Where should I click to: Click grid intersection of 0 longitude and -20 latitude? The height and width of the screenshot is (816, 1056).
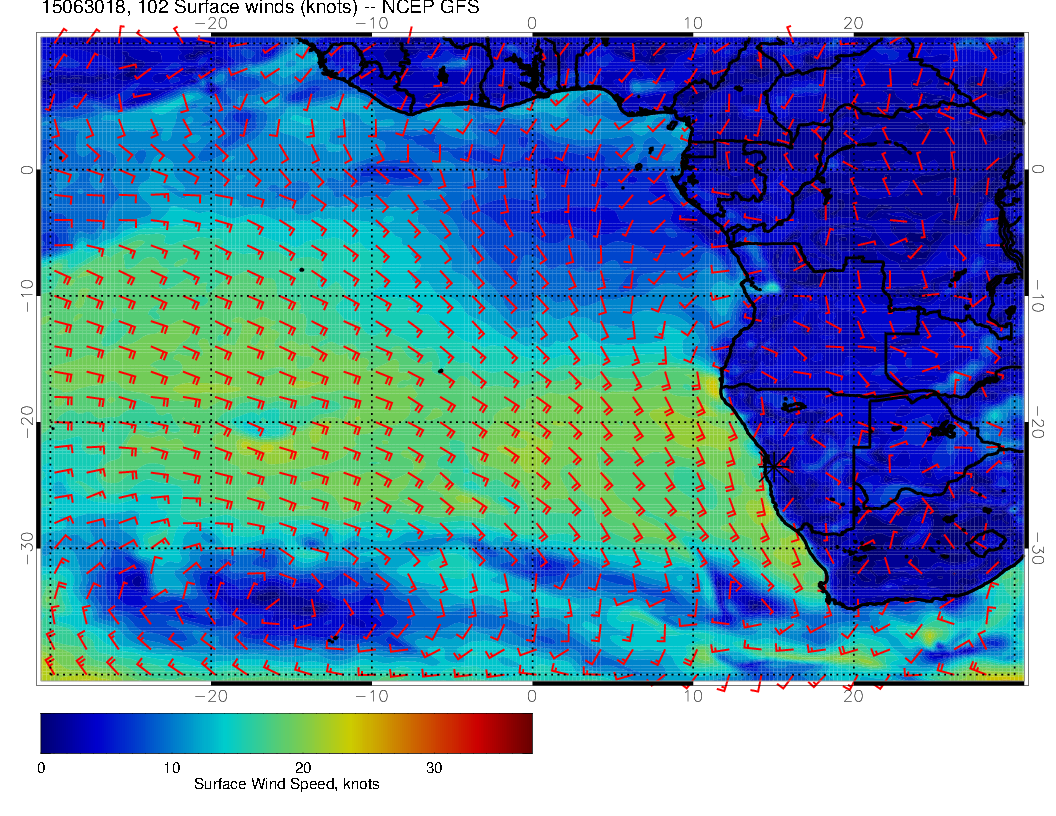pos(532,422)
